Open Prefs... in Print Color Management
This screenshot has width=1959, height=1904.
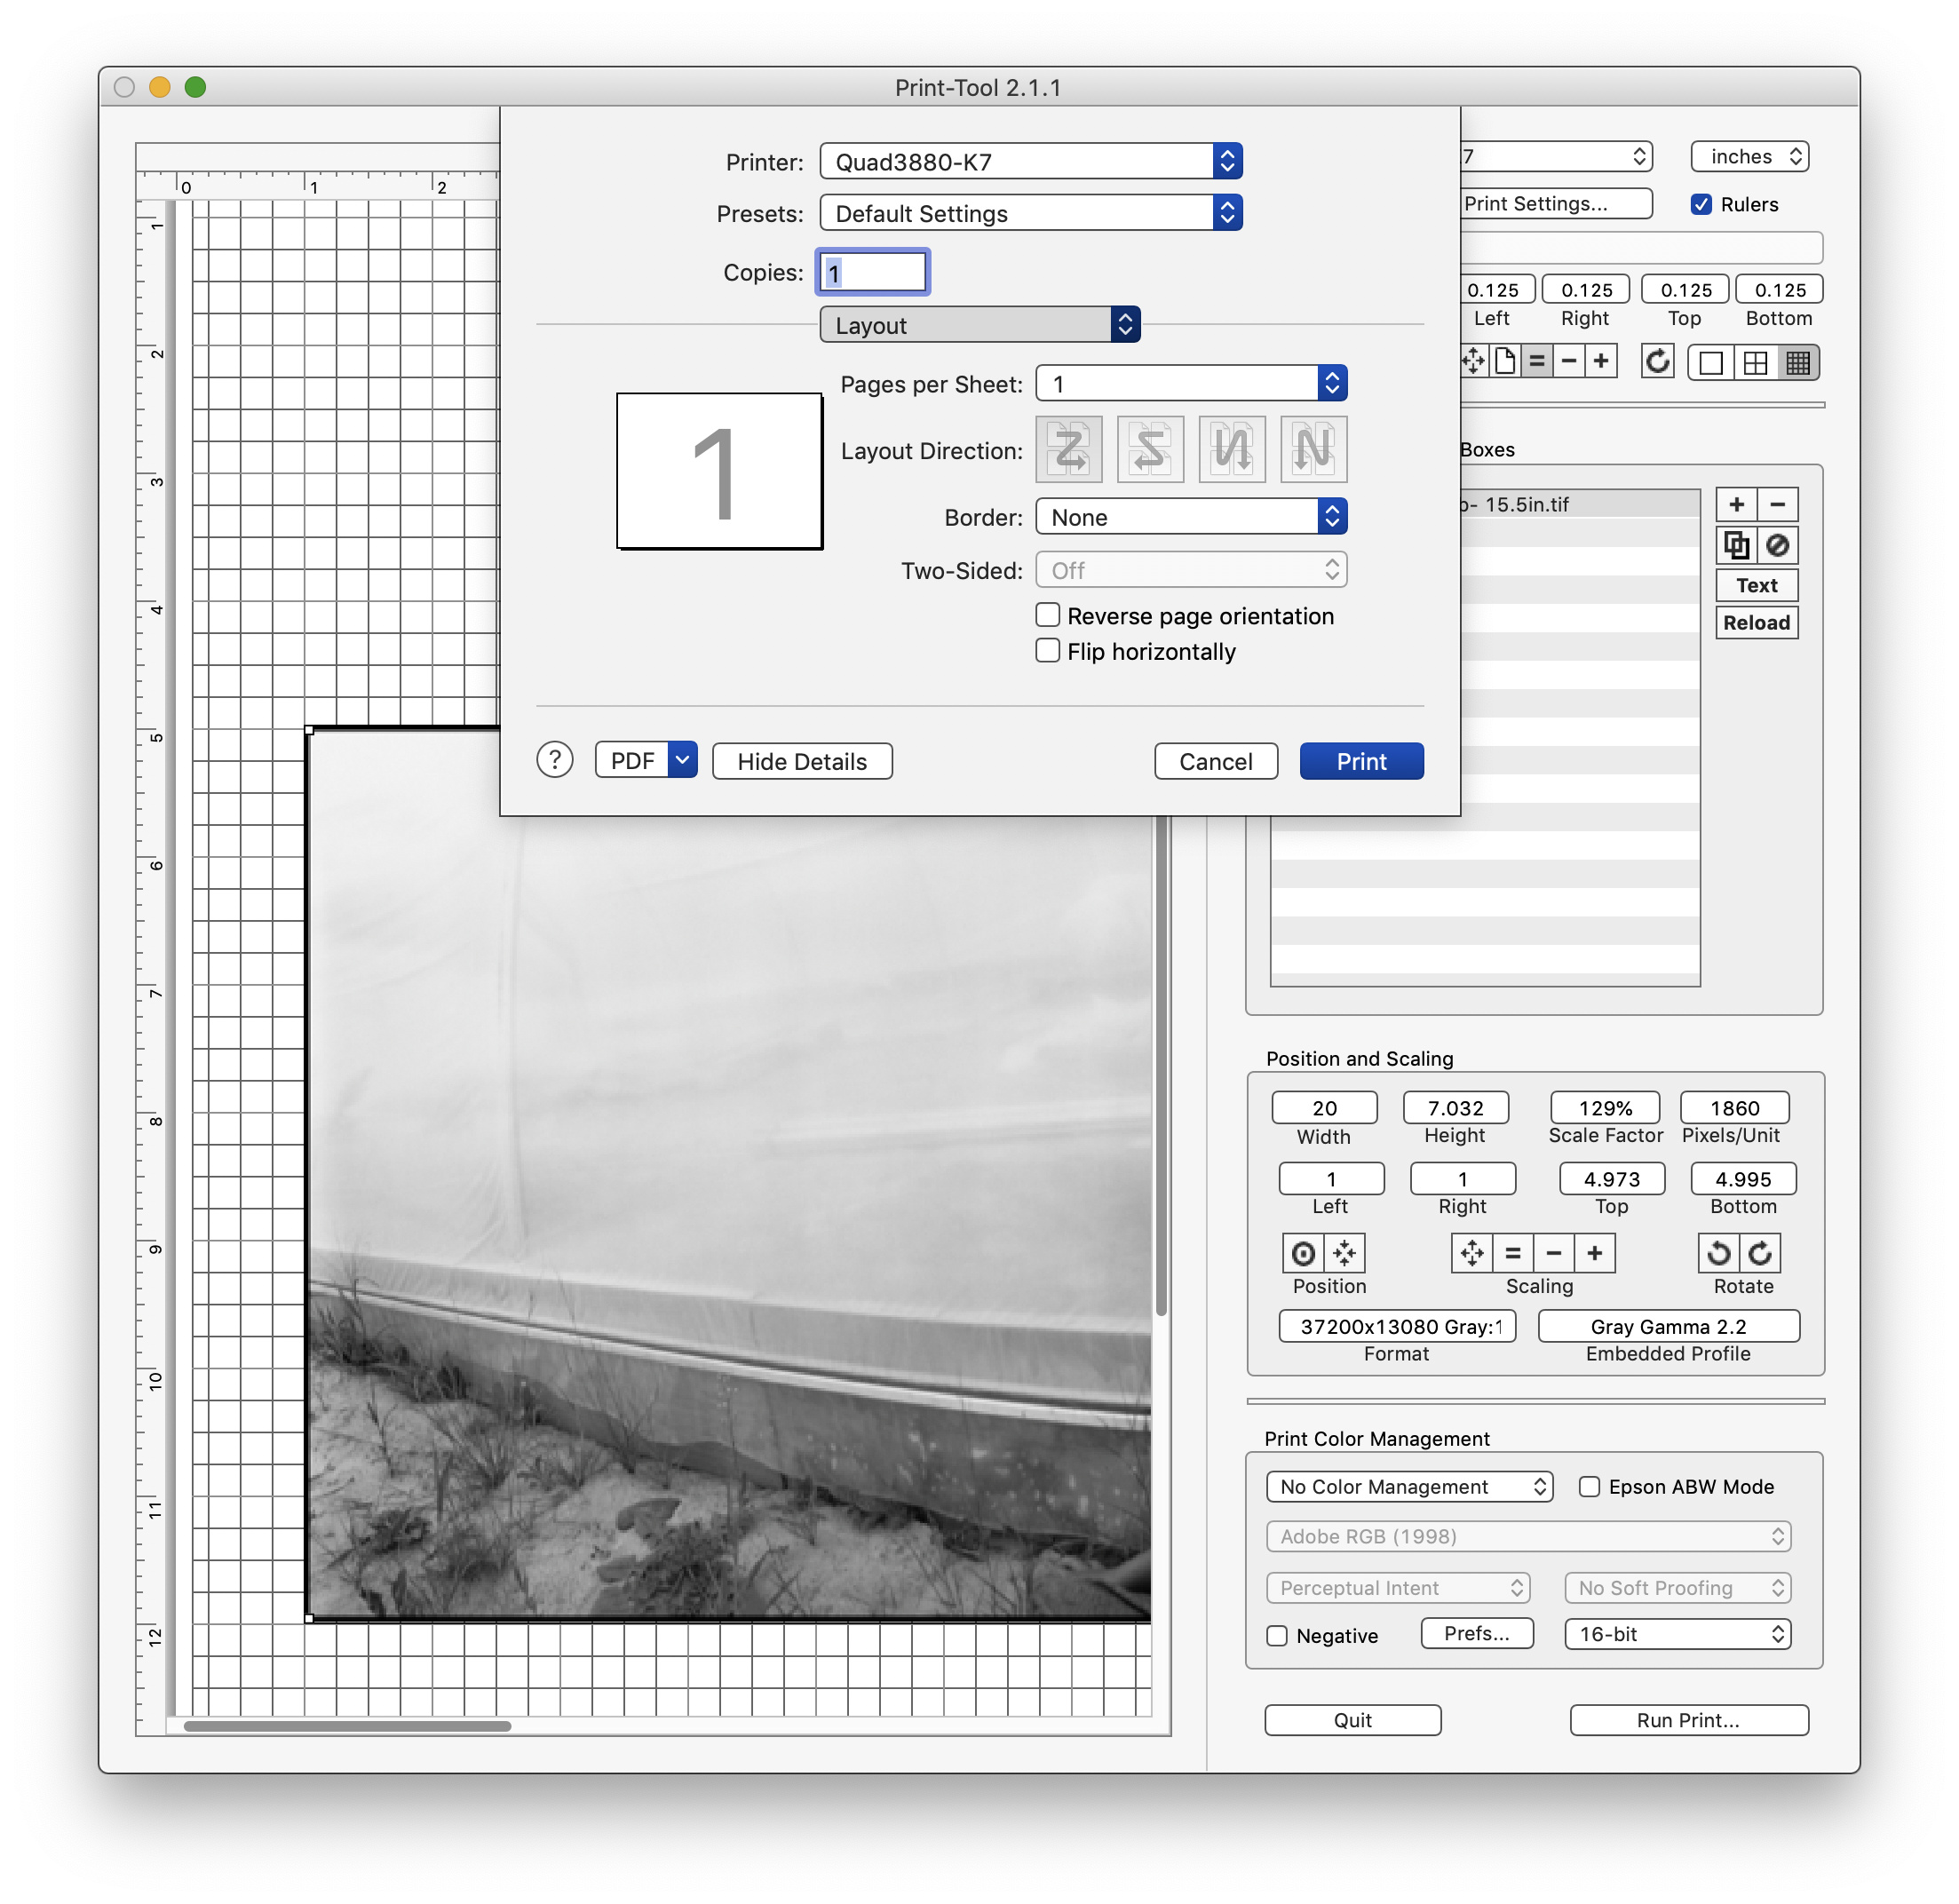click(1477, 1633)
